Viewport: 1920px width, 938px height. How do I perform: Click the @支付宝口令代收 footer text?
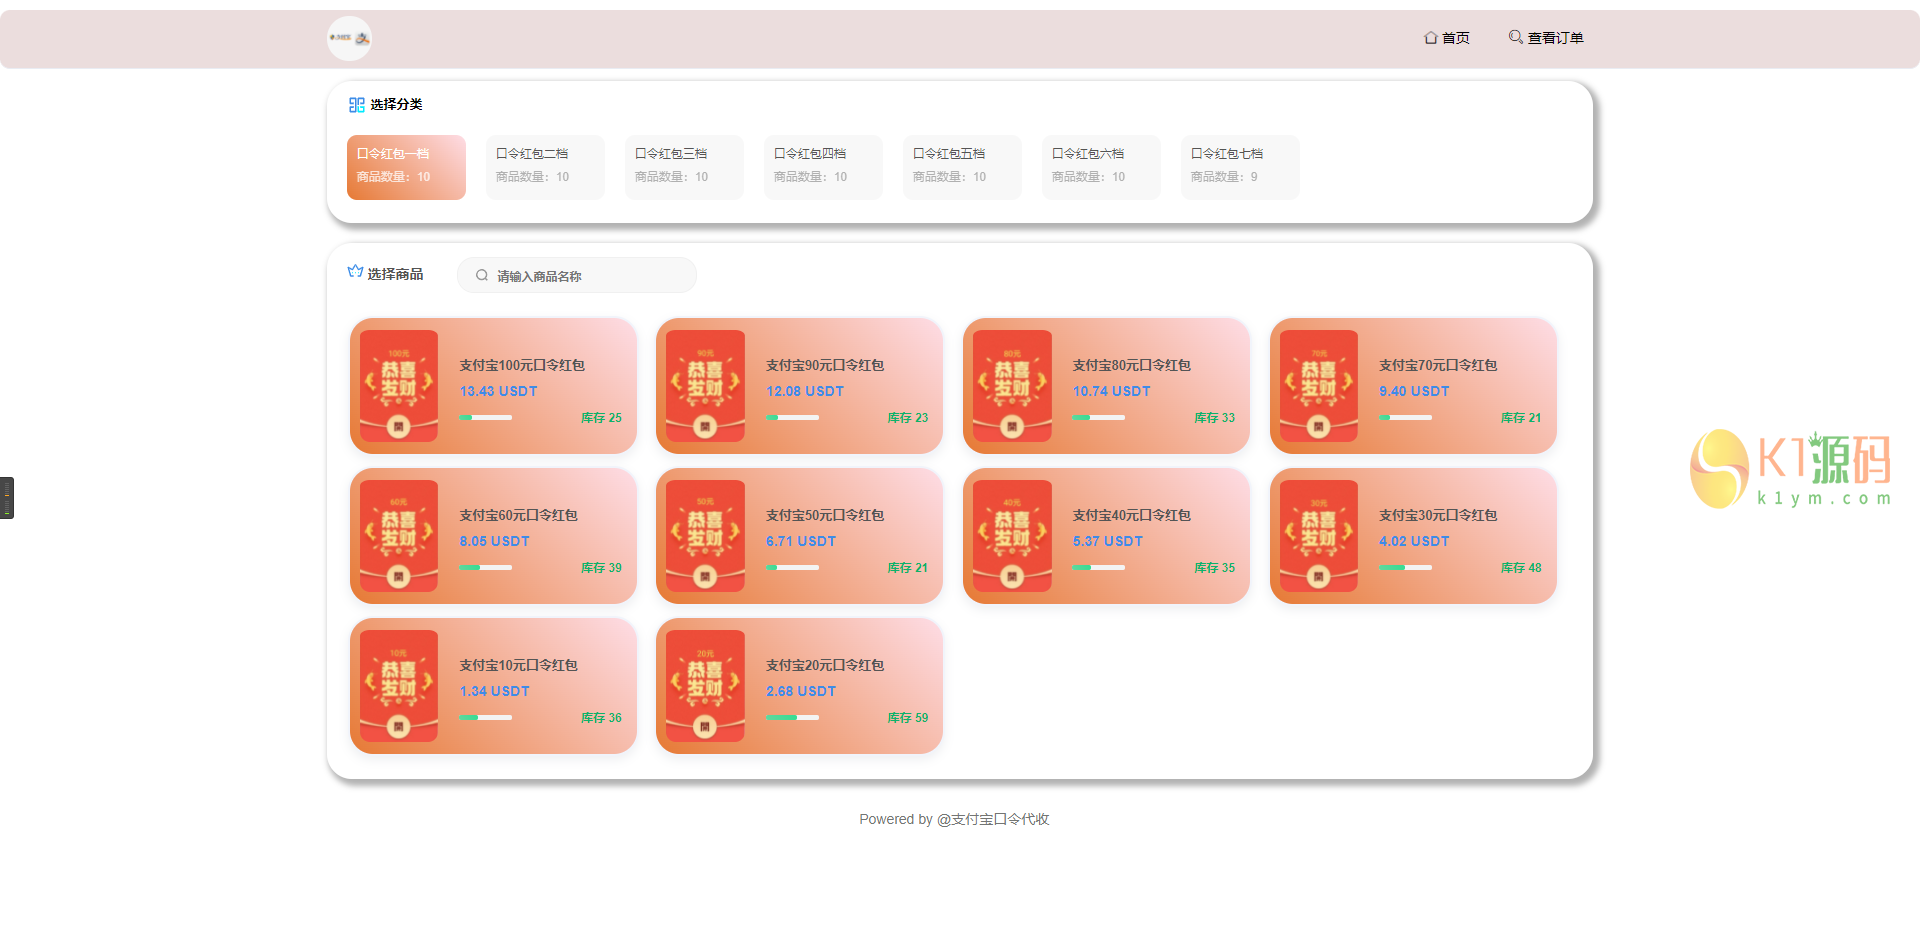992,819
